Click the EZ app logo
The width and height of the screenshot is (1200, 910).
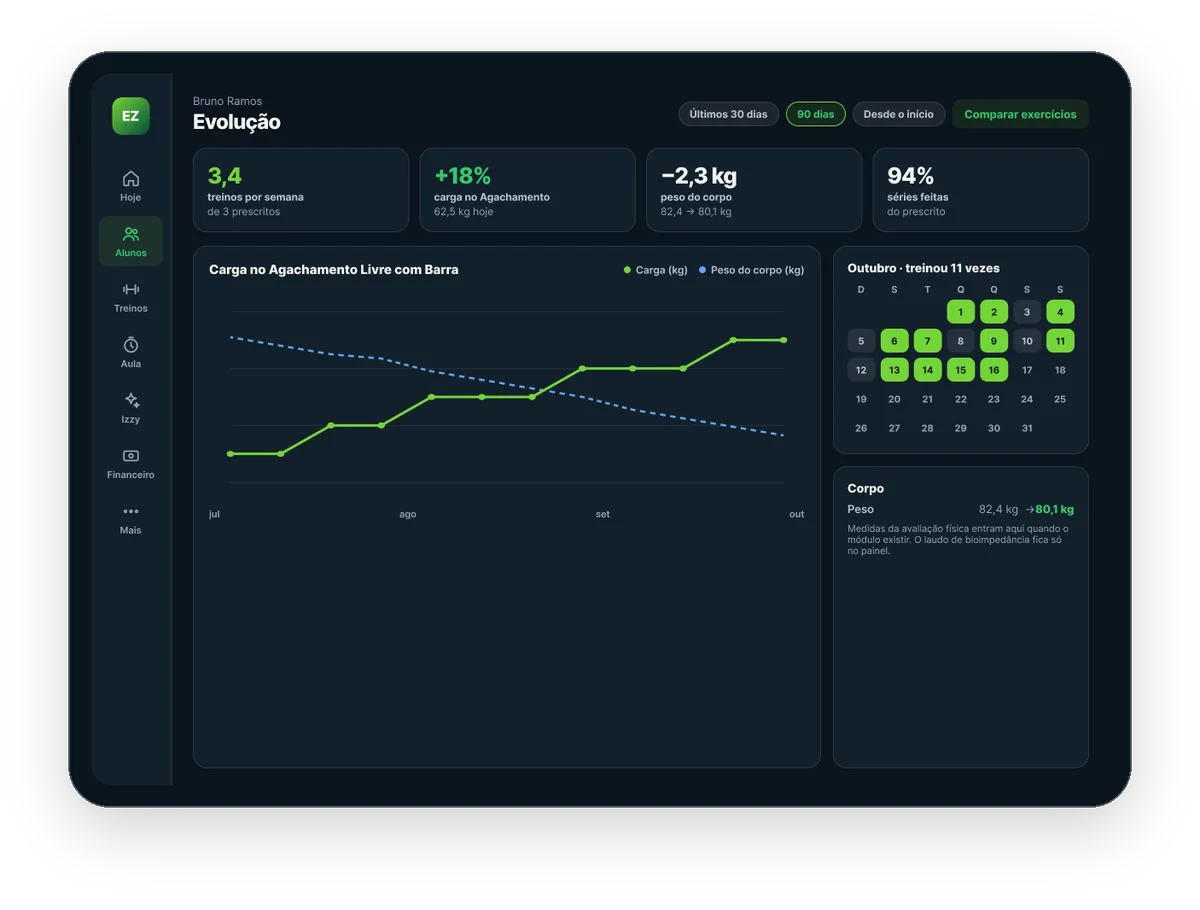[130, 116]
